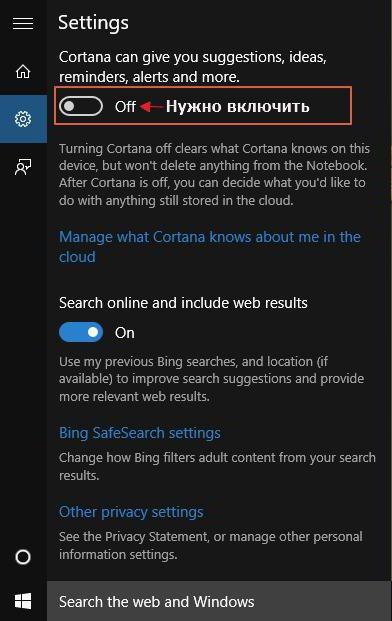Disable the Search online and web results toggle
The image size is (392, 621).
81,332
